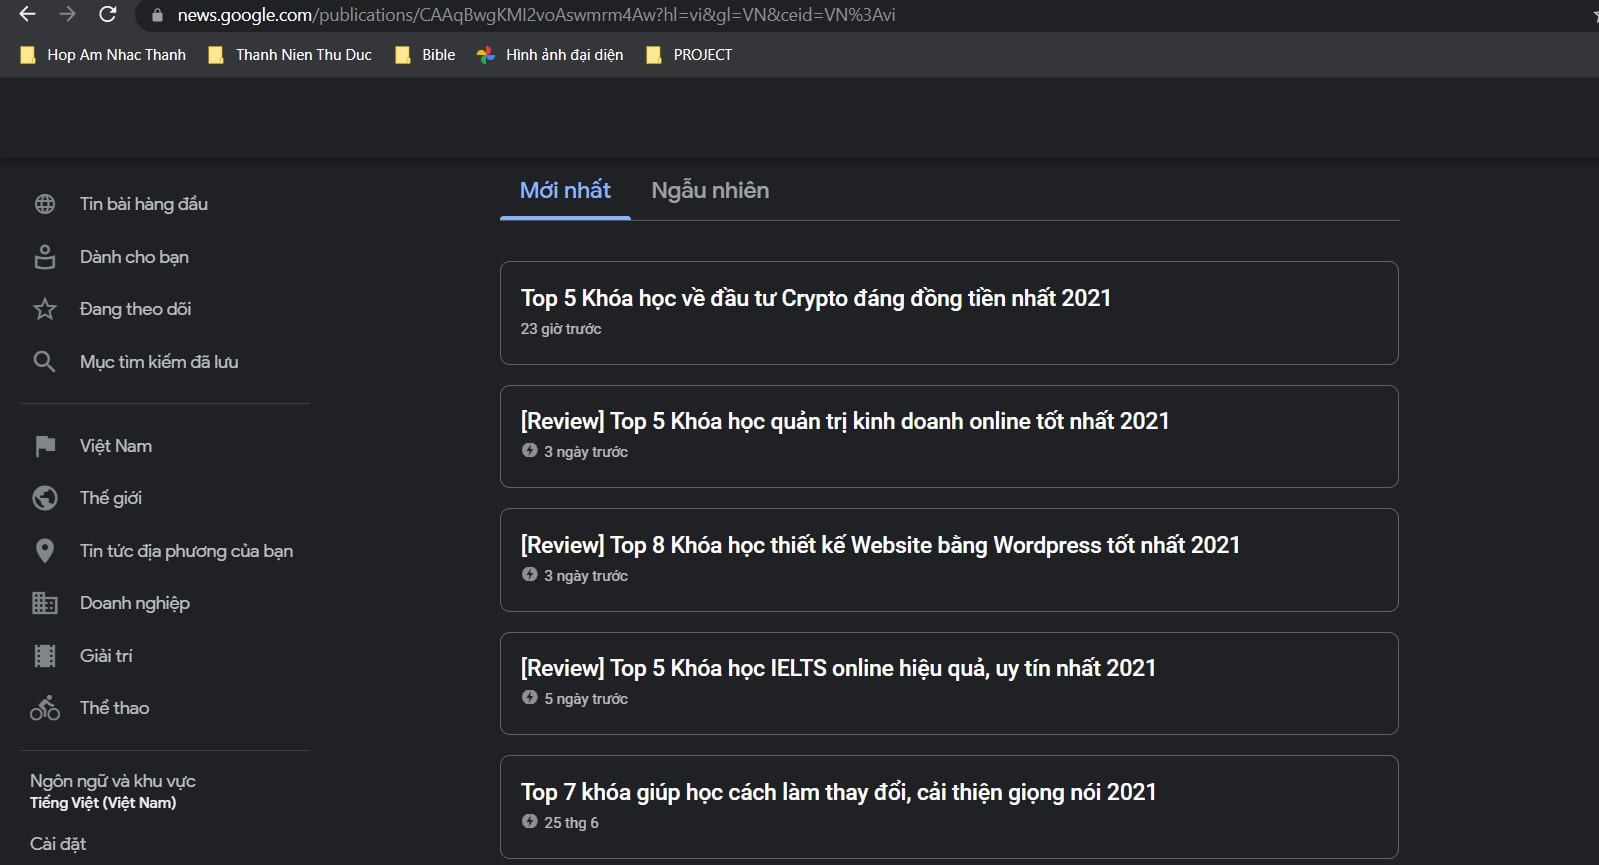Open Đang theo dõi section
The image size is (1599, 865).
(x=136, y=309)
